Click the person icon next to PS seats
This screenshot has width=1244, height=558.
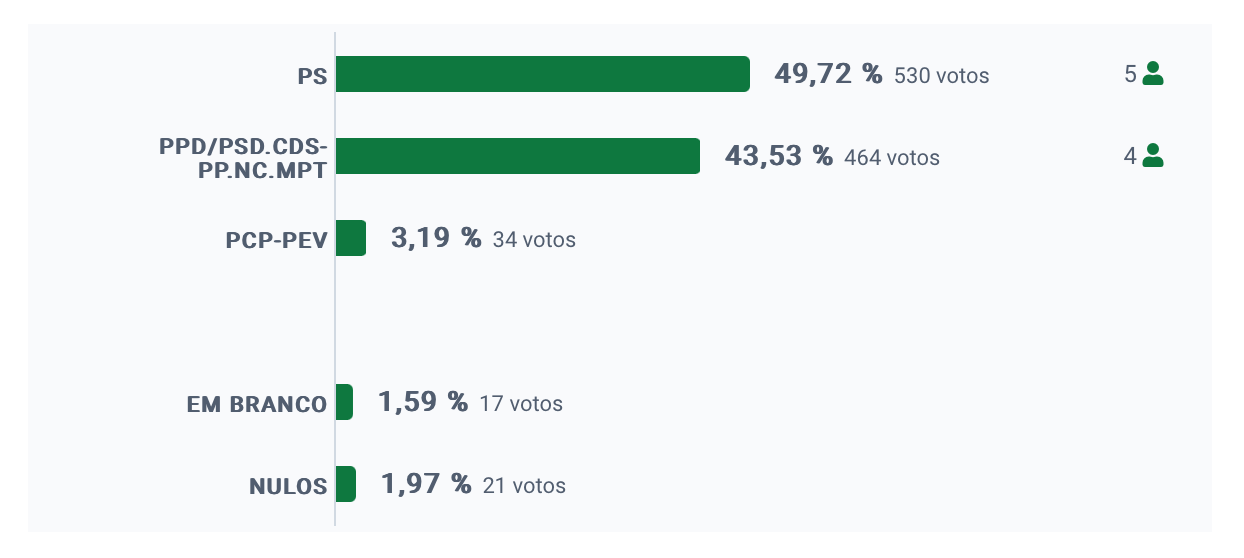coord(1153,74)
